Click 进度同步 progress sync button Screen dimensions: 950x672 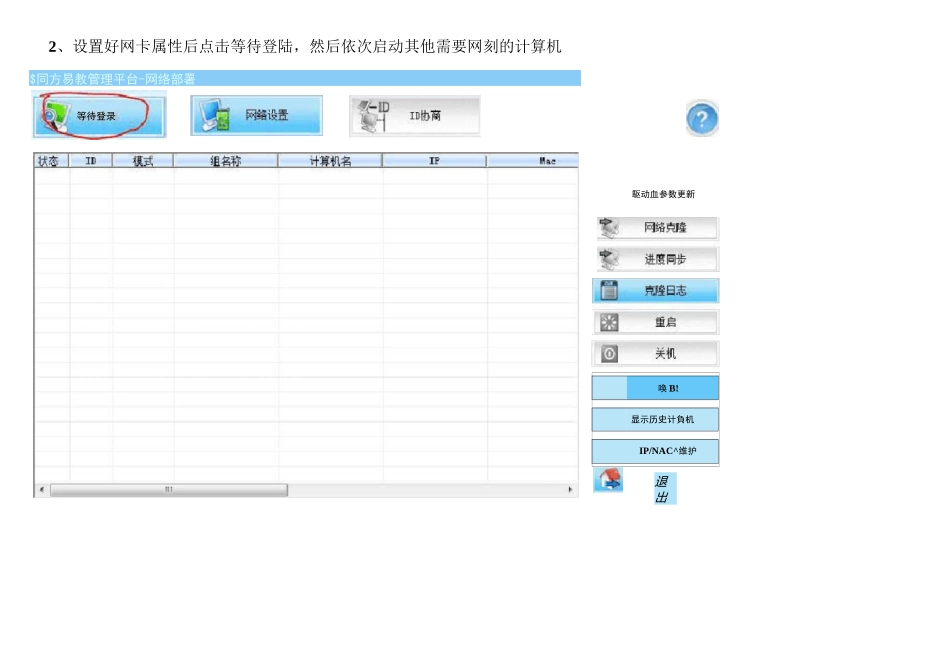[657, 259]
